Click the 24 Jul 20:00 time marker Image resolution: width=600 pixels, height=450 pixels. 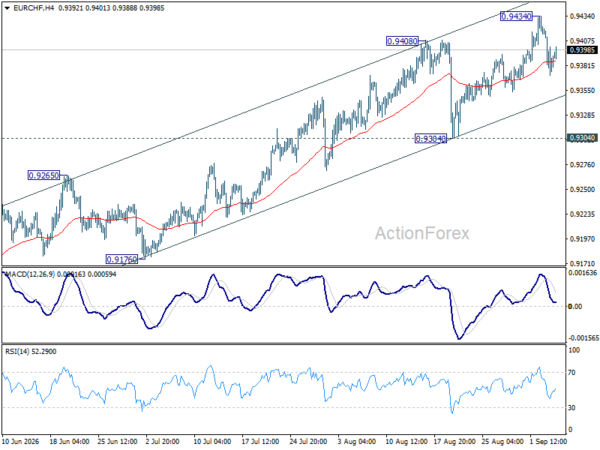308,441
